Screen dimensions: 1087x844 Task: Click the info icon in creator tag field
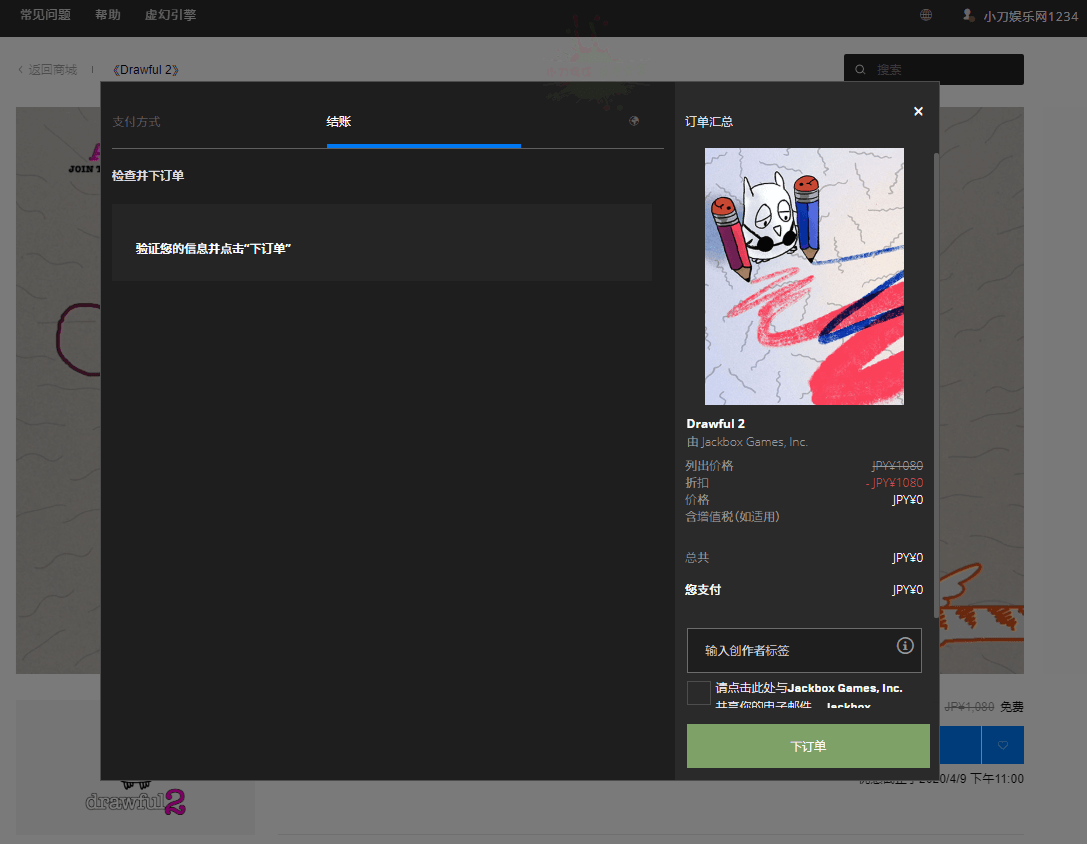coord(905,645)
